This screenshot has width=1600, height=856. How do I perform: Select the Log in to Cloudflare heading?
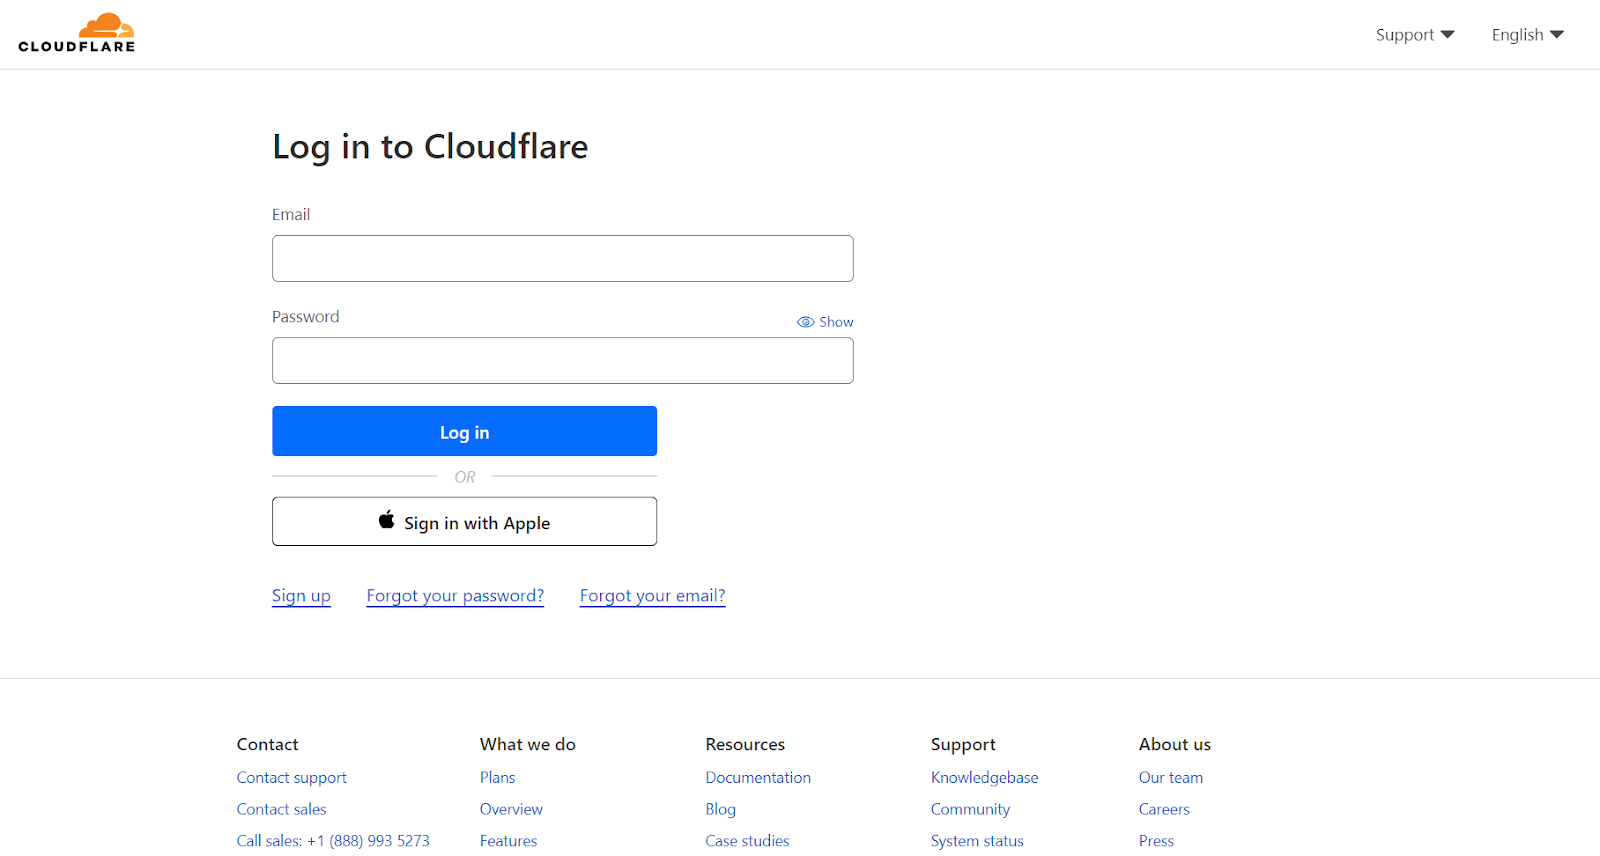click(x=430, y=147)
